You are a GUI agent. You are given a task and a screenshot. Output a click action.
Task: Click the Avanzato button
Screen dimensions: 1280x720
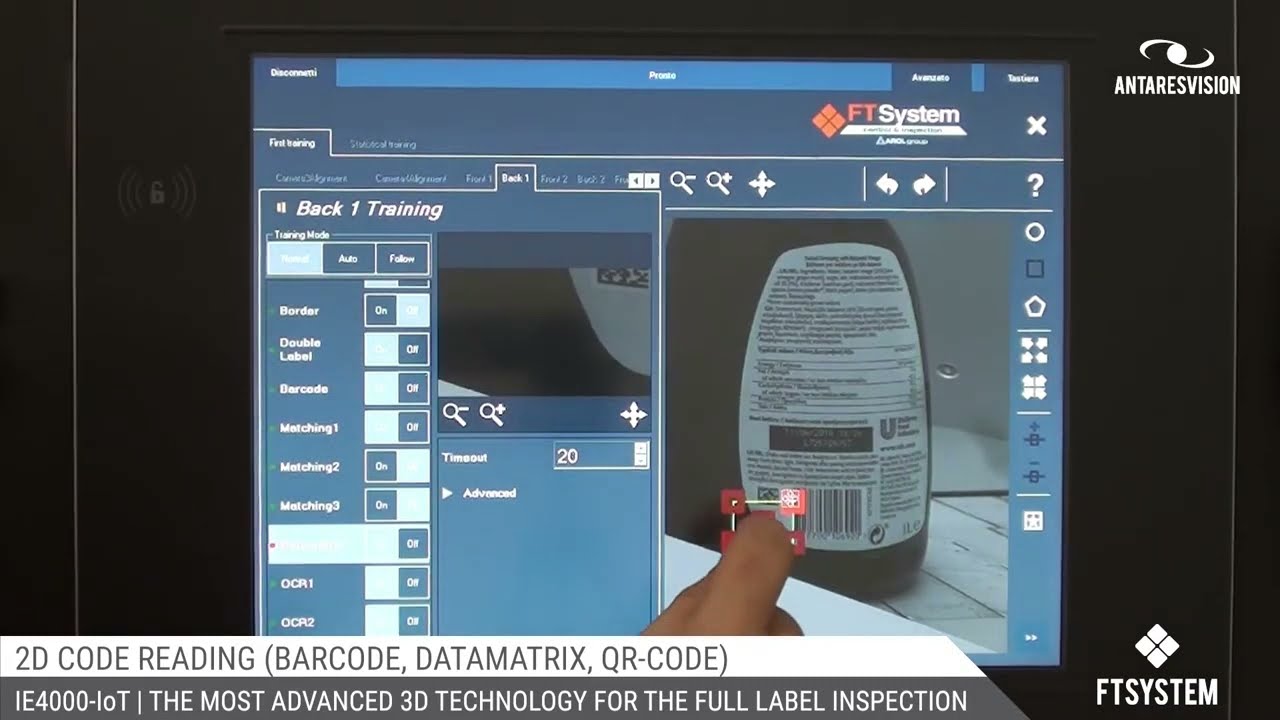coord(931,77)
